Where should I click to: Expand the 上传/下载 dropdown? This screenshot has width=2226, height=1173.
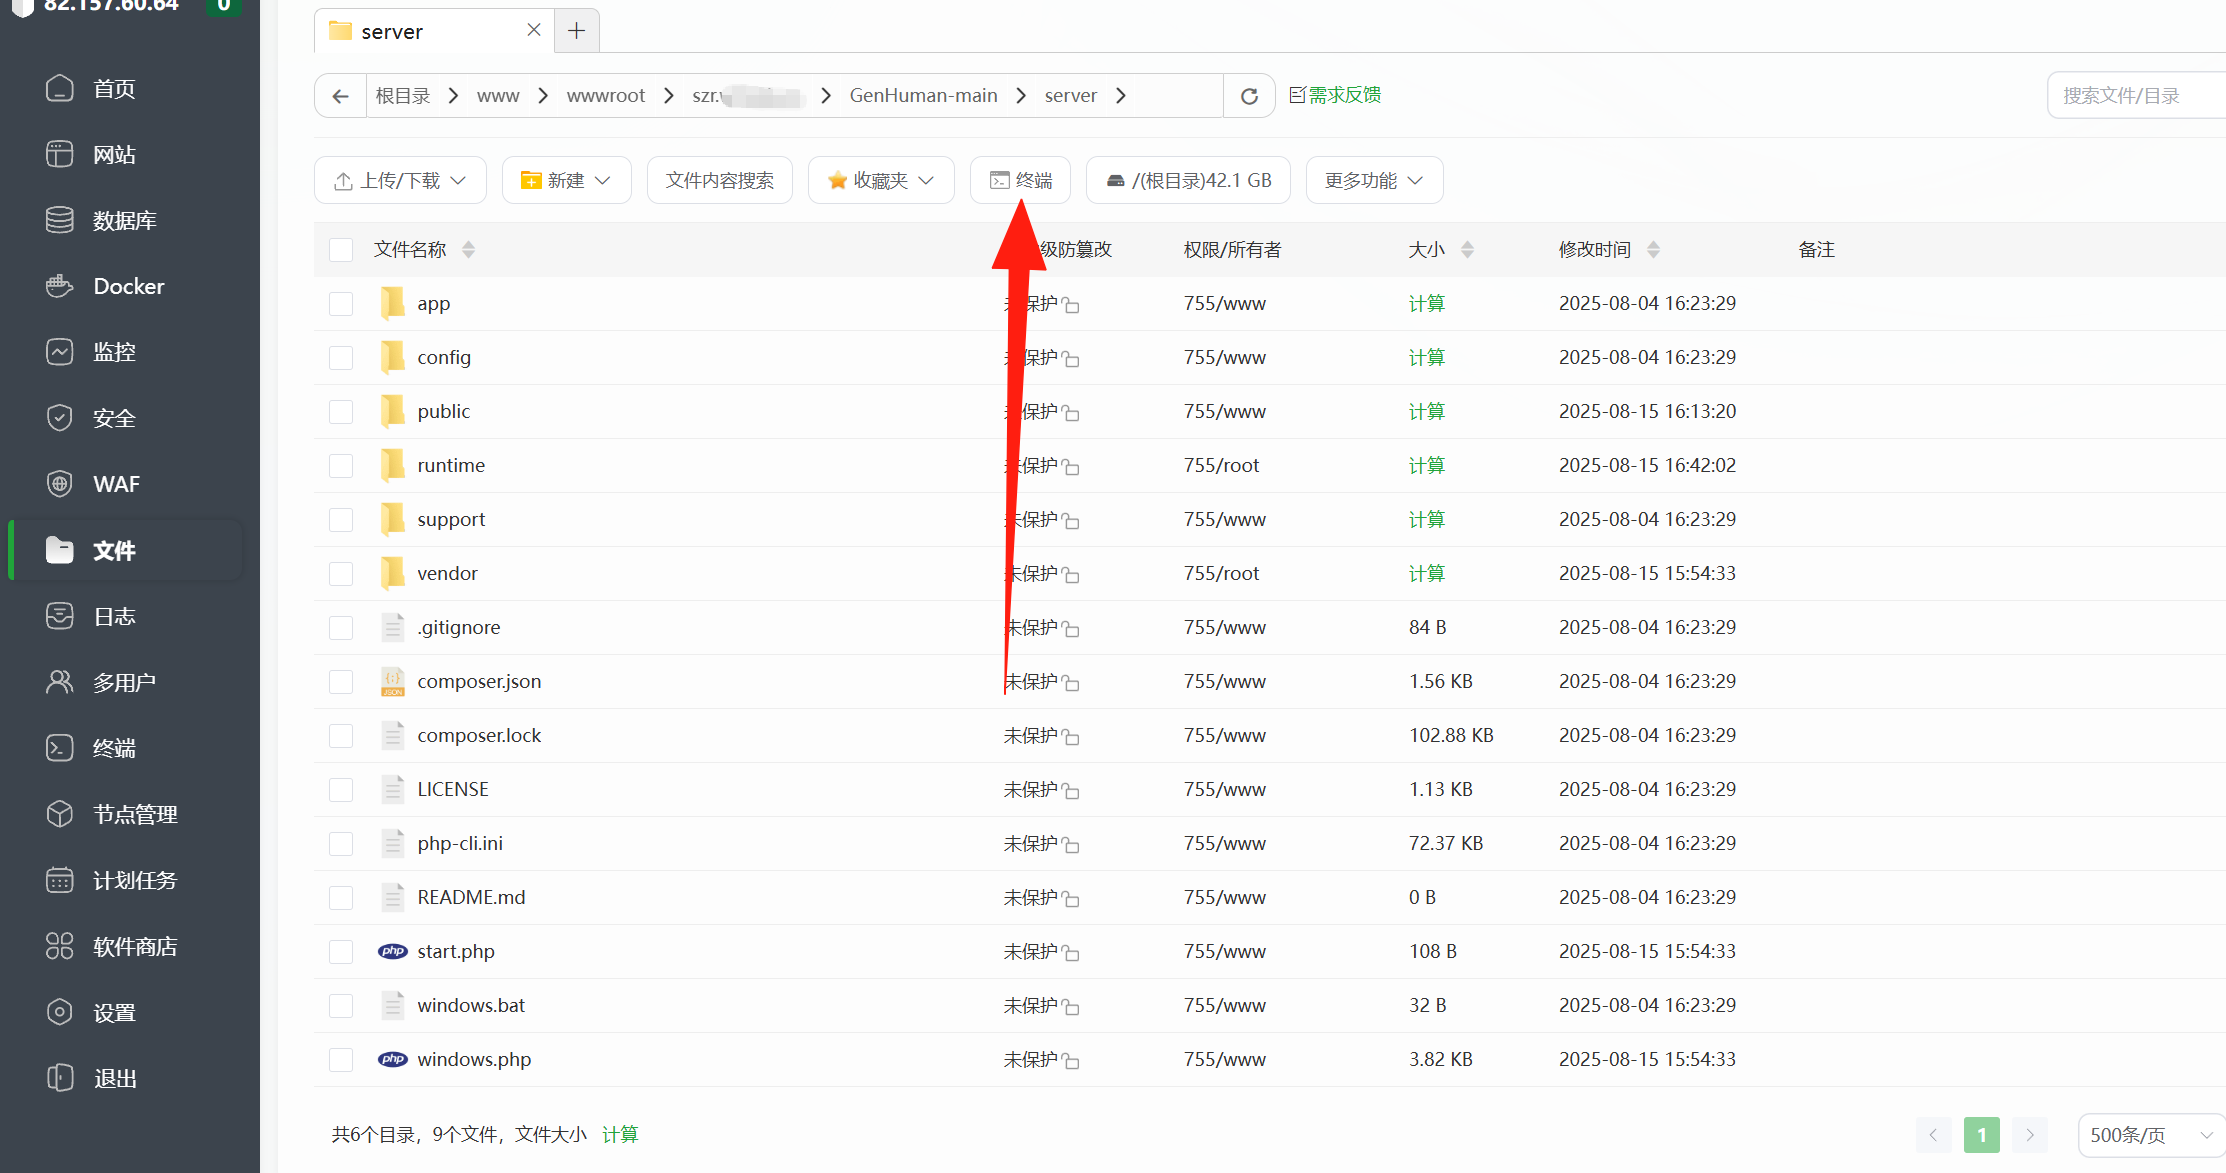tap(400, 180)
